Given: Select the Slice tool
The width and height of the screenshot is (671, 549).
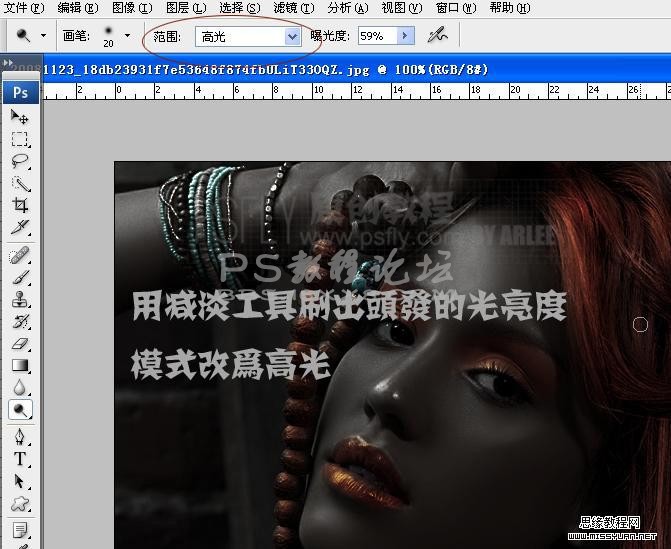Looking at the screenshot, I should (20, 228).
